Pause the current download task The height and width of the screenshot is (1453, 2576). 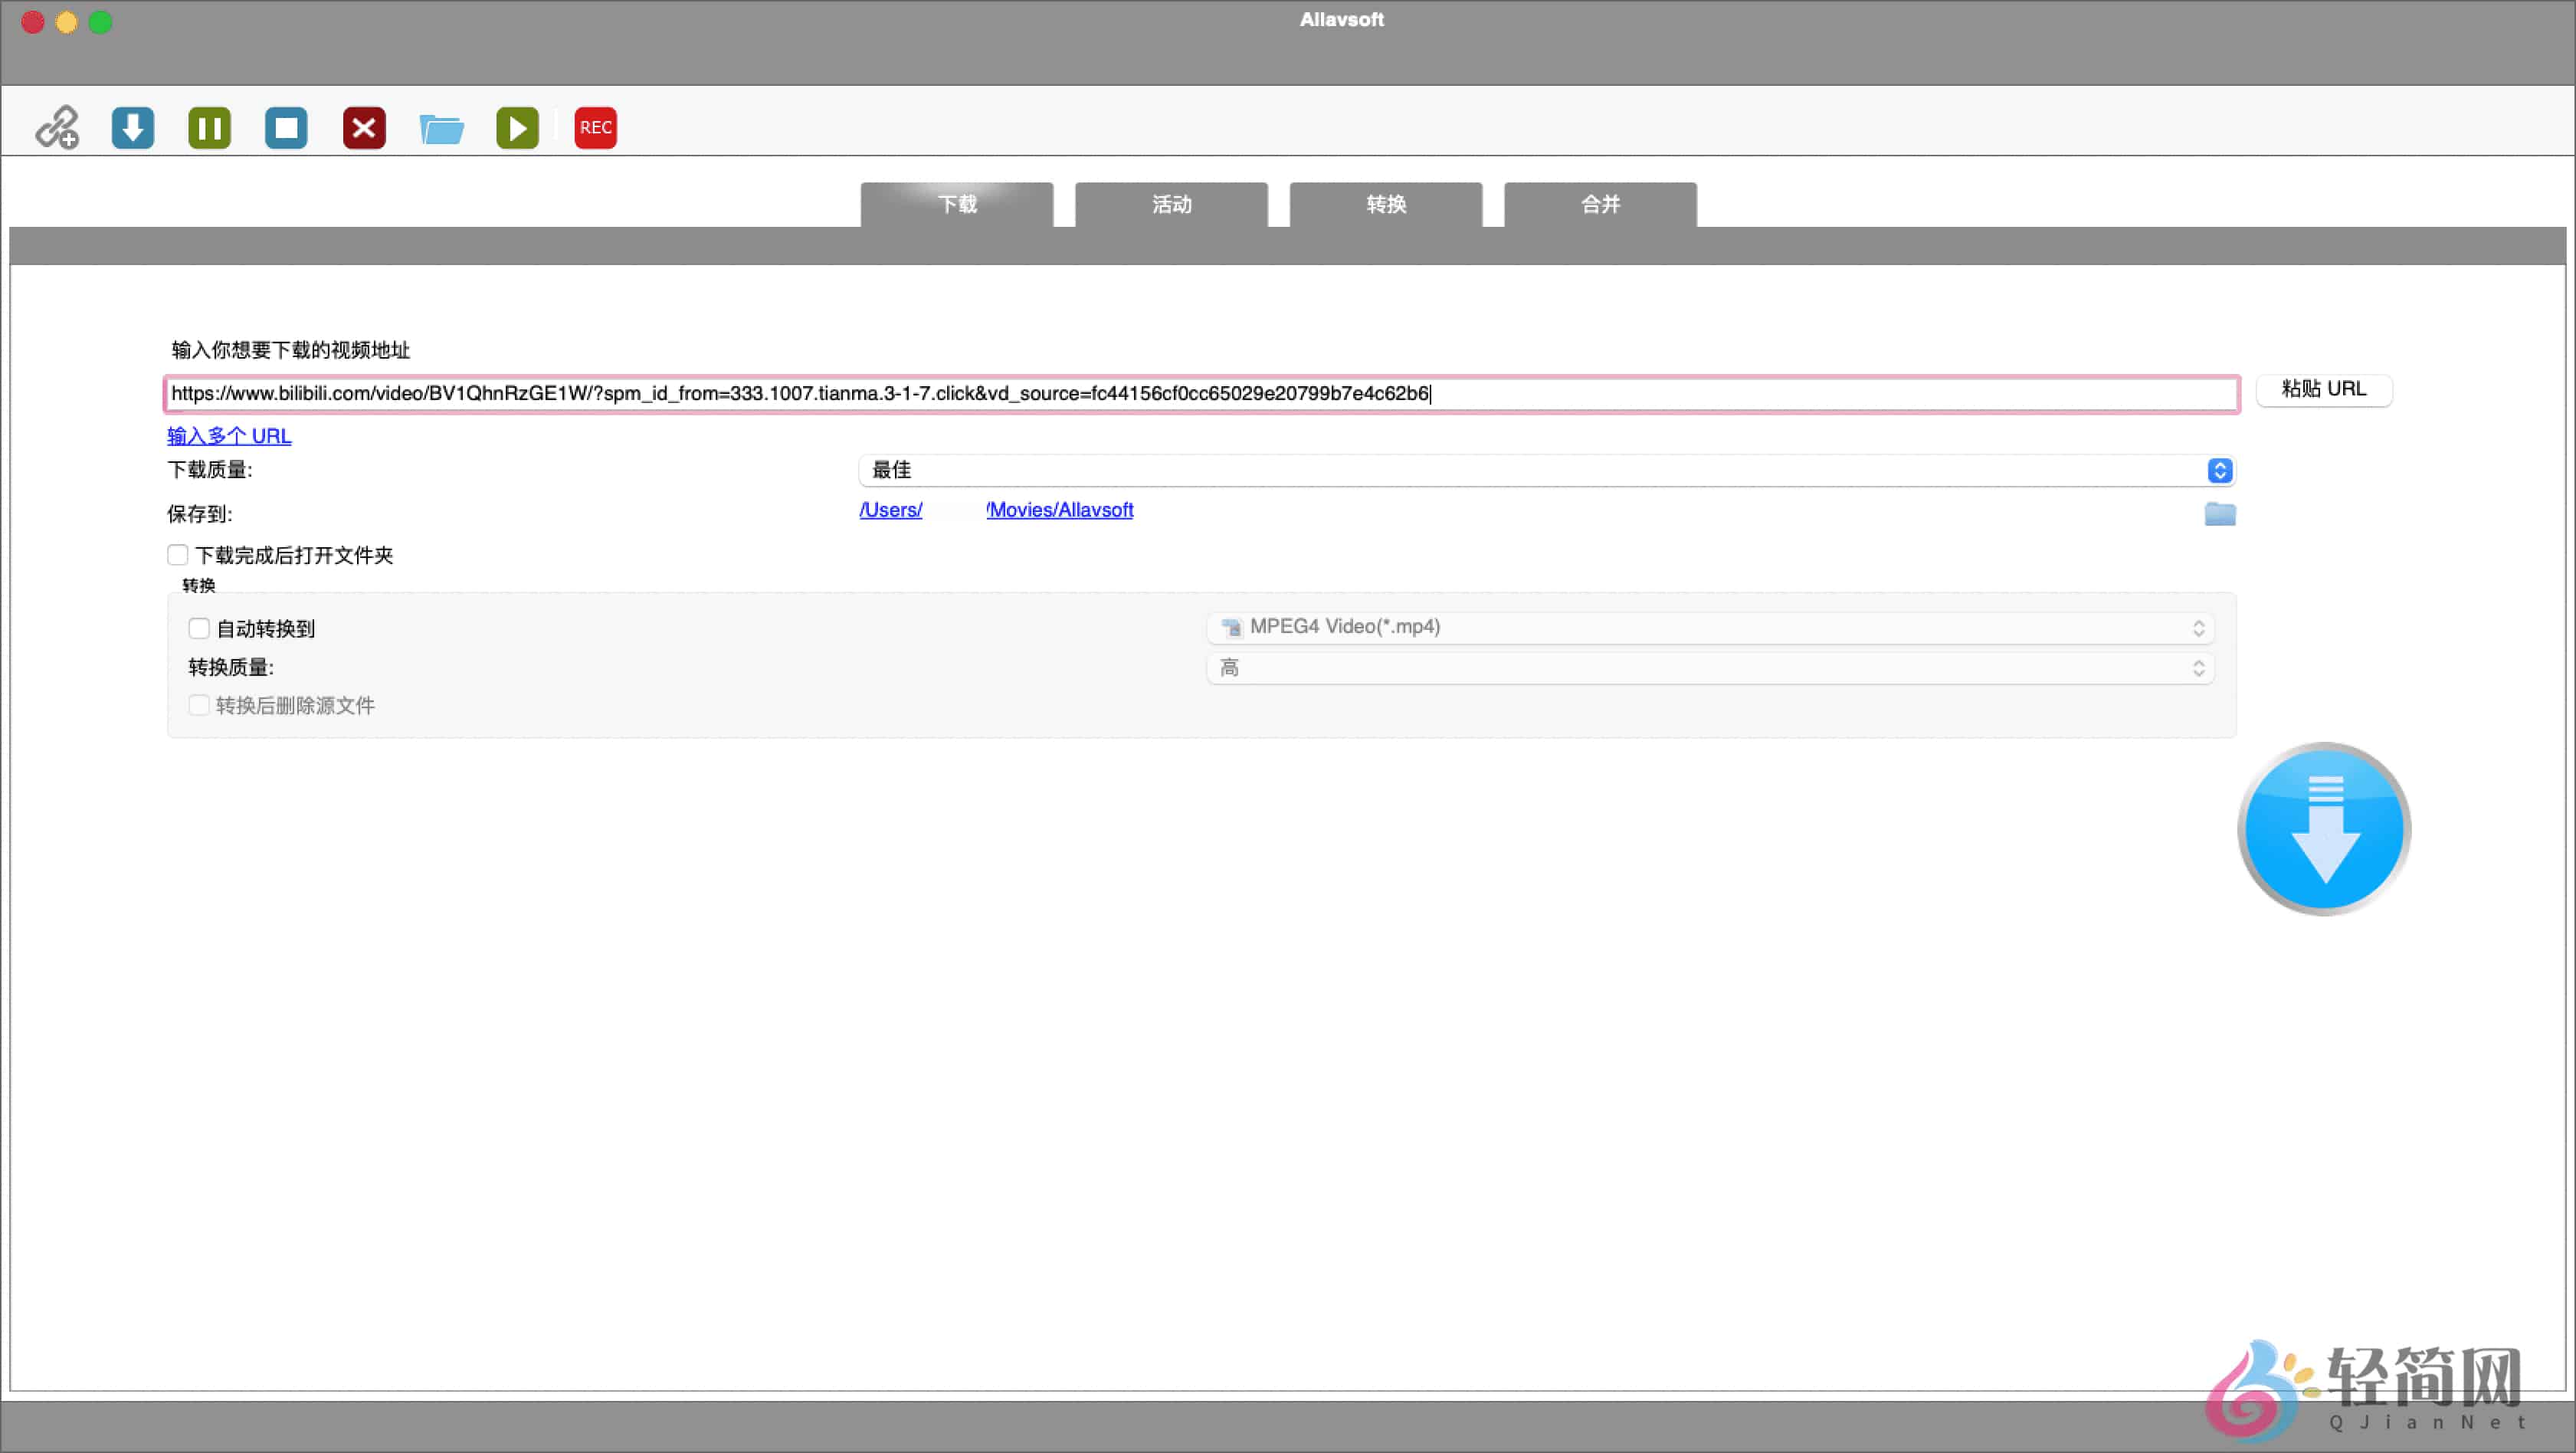point(209,127)
